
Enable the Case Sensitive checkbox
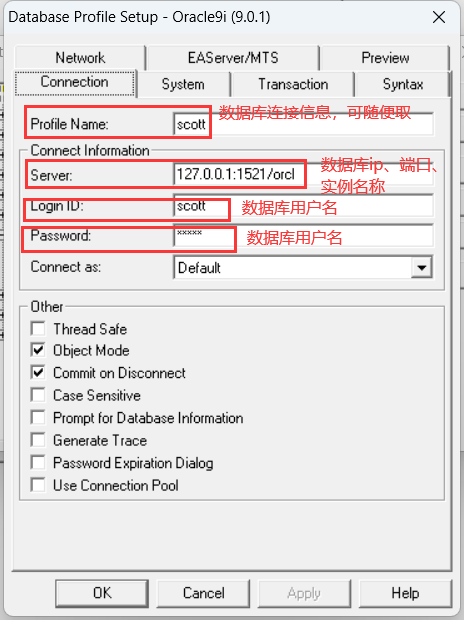pos(38,395)
